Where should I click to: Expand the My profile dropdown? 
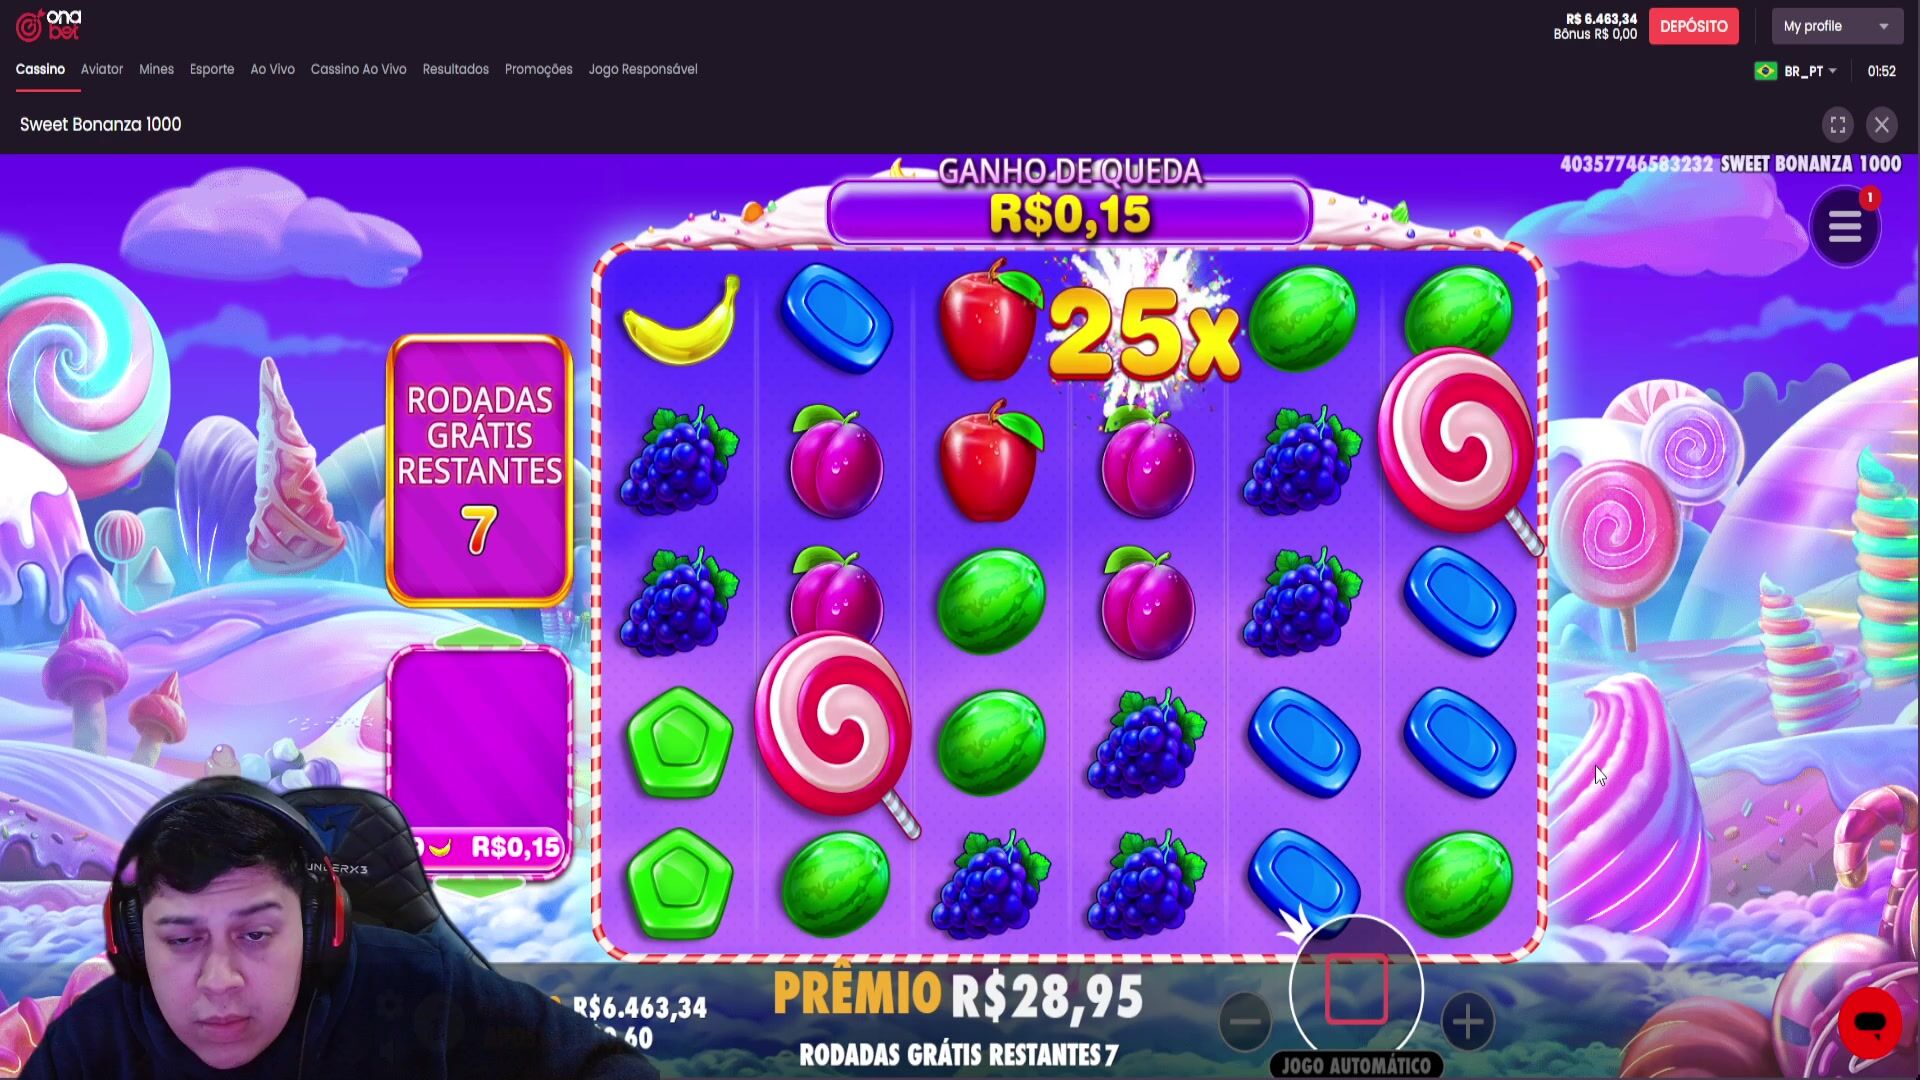click(1837, 26)
